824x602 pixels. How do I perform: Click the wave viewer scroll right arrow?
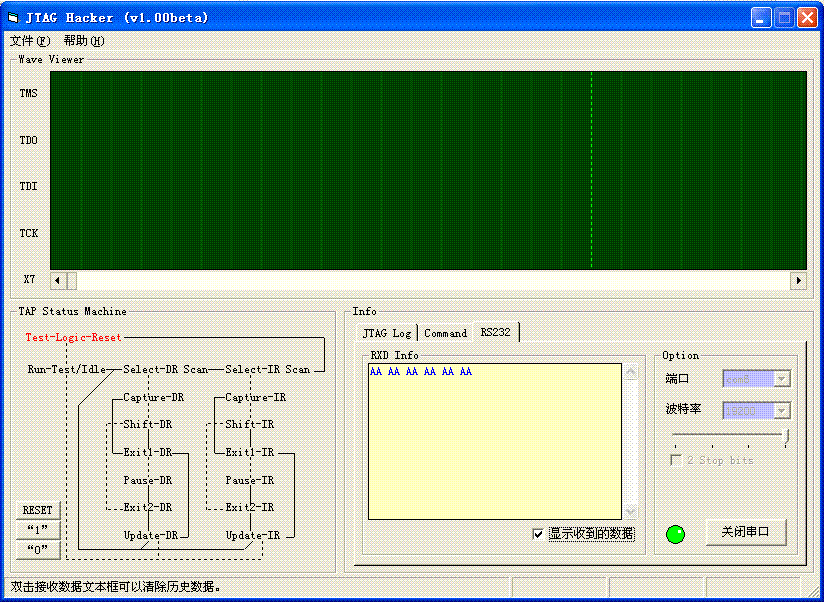[x=799, y=281]
